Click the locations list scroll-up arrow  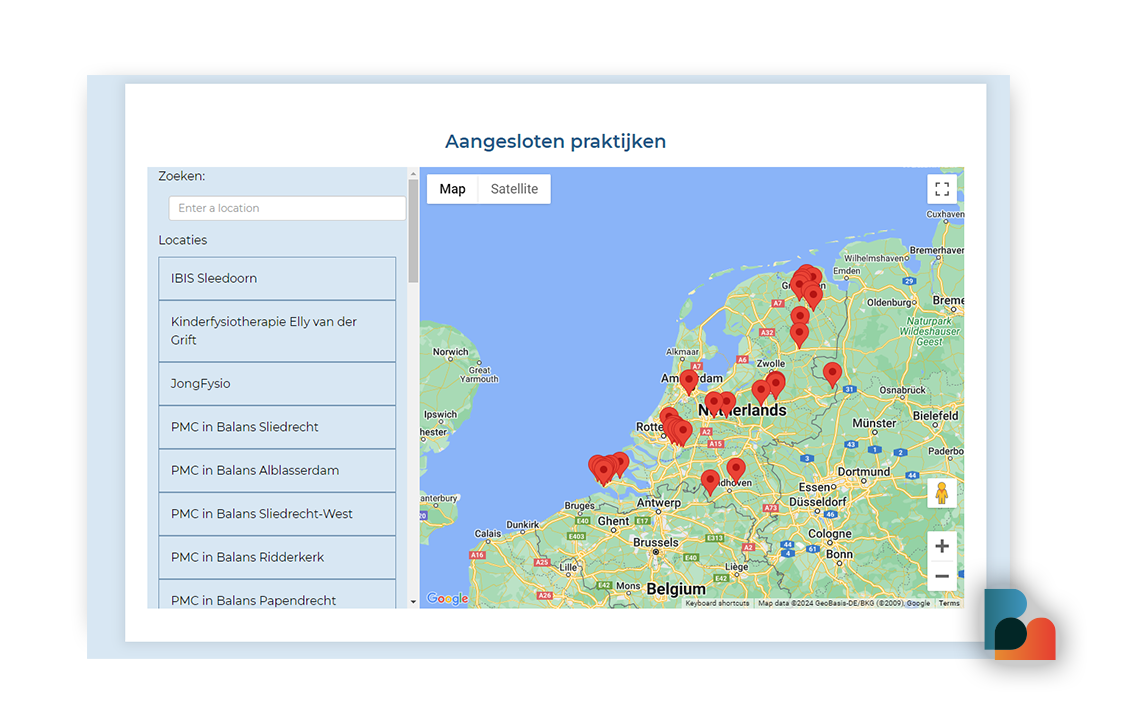click(x=413, y=174)
